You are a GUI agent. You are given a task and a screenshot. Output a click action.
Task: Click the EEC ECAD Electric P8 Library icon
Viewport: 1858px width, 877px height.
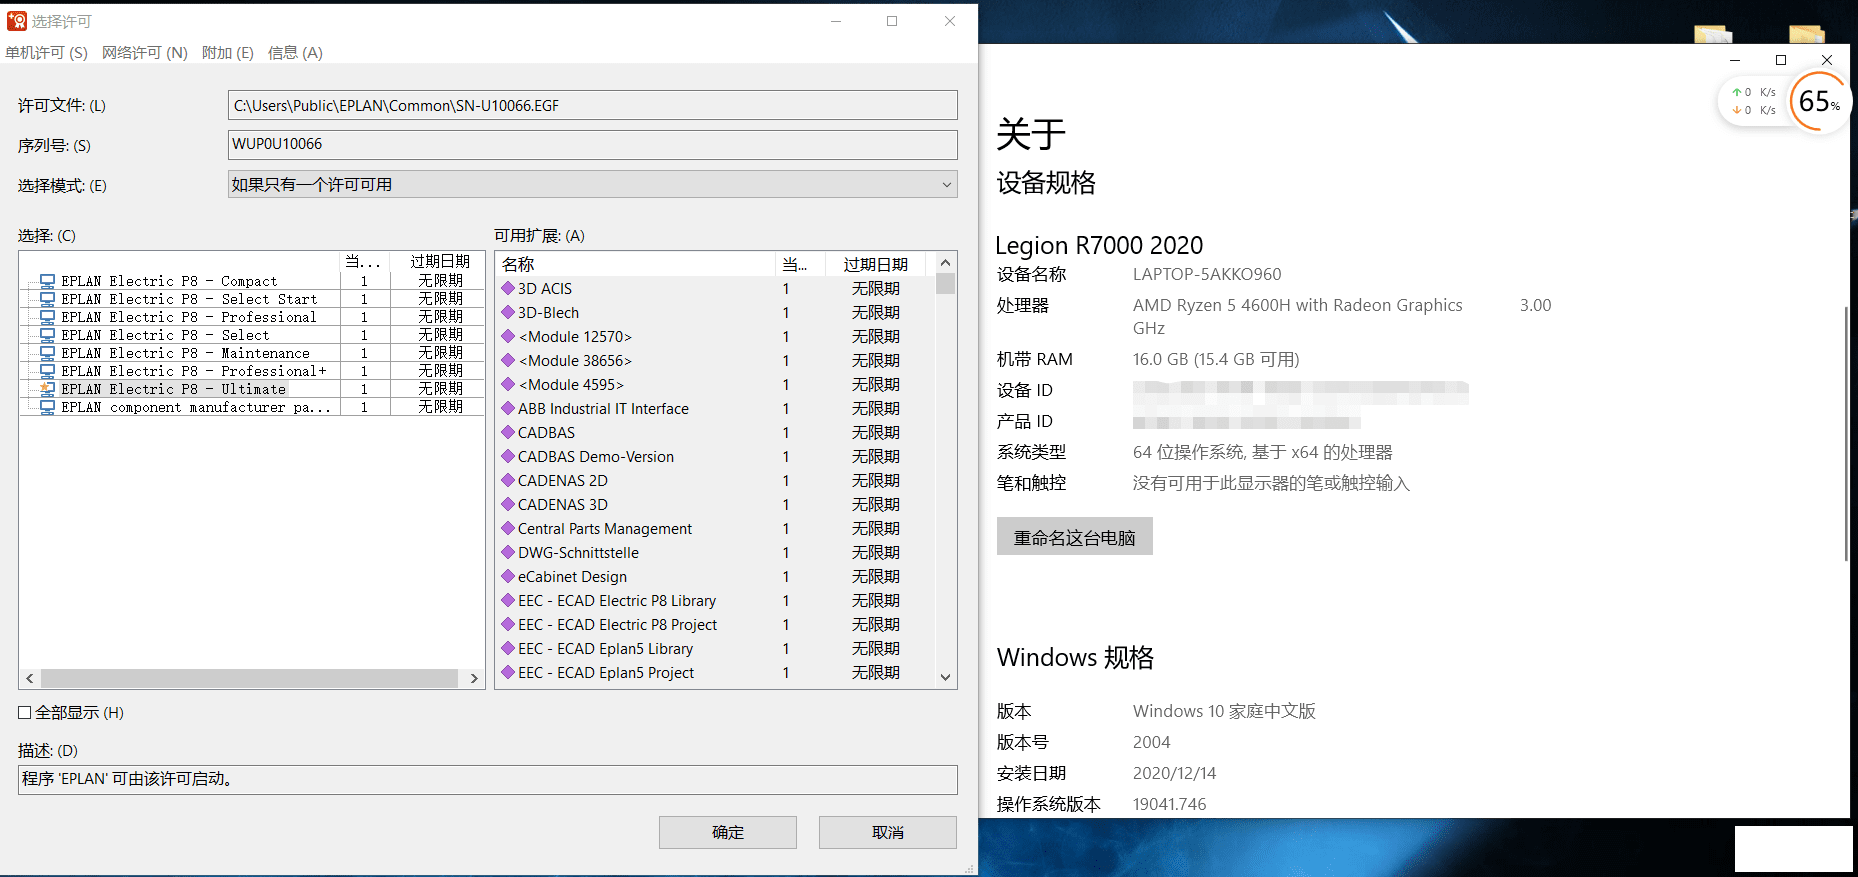tap(508, 600)
